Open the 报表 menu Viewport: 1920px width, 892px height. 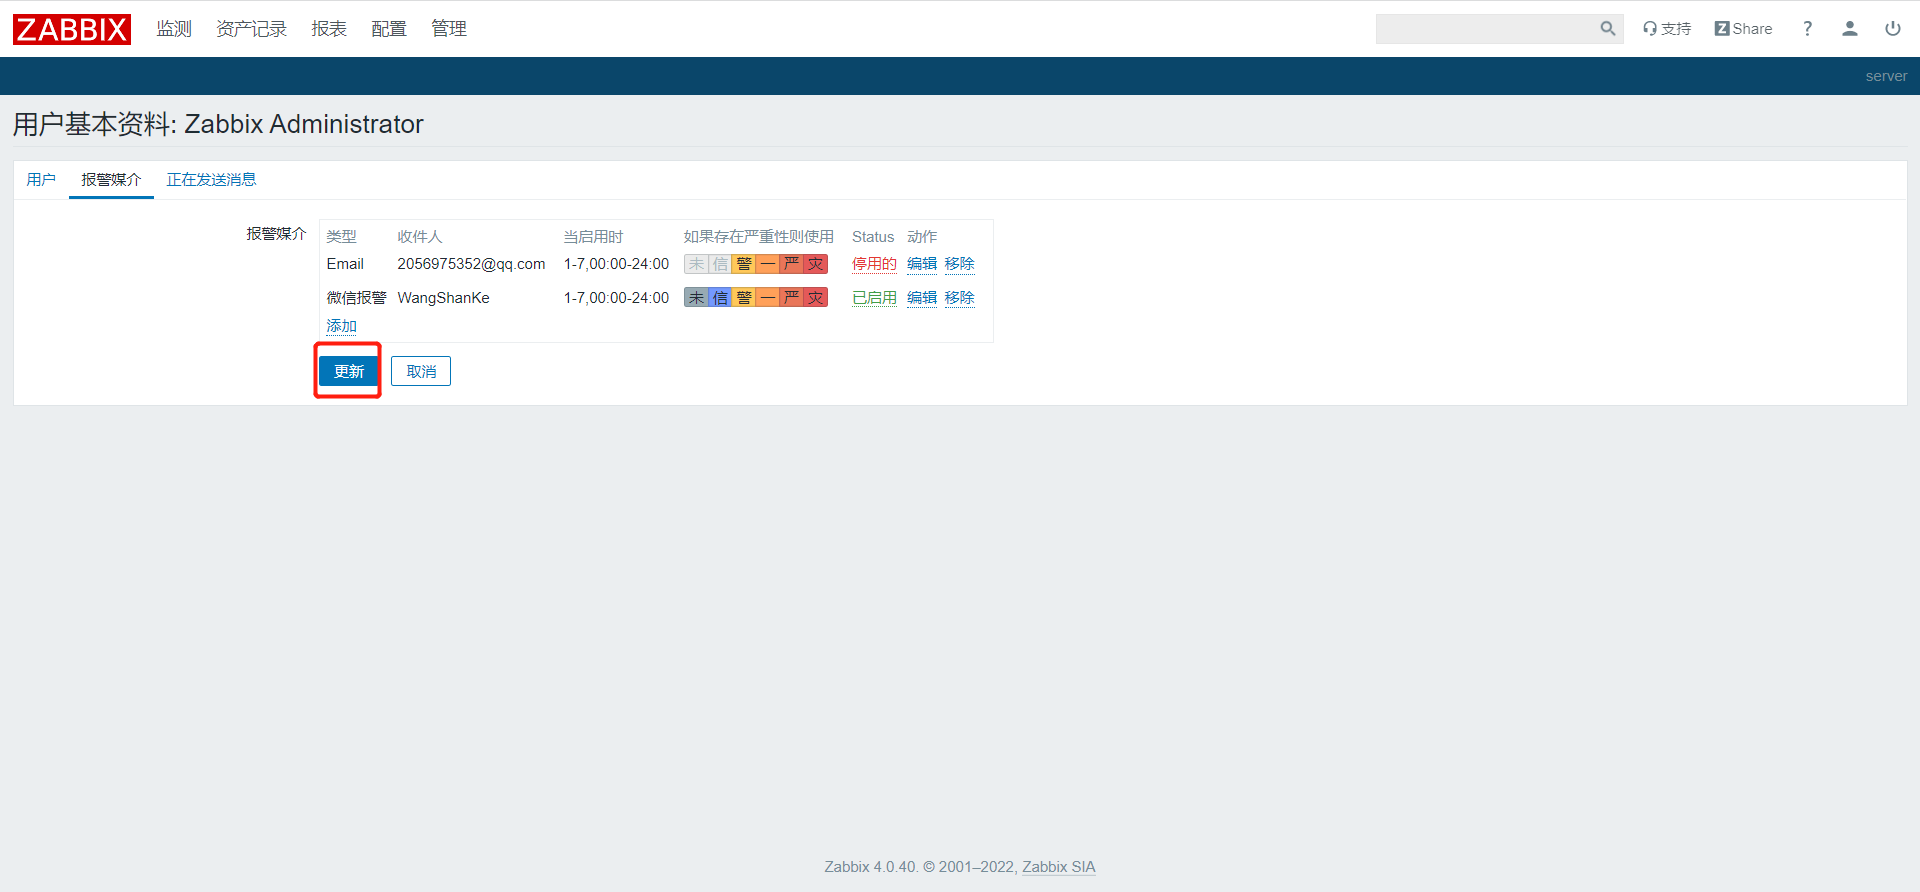[x=329, y=29]
